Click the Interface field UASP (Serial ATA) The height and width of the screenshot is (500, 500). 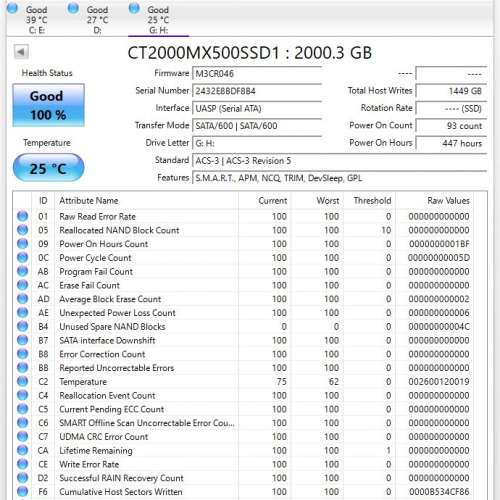(257, 108)
